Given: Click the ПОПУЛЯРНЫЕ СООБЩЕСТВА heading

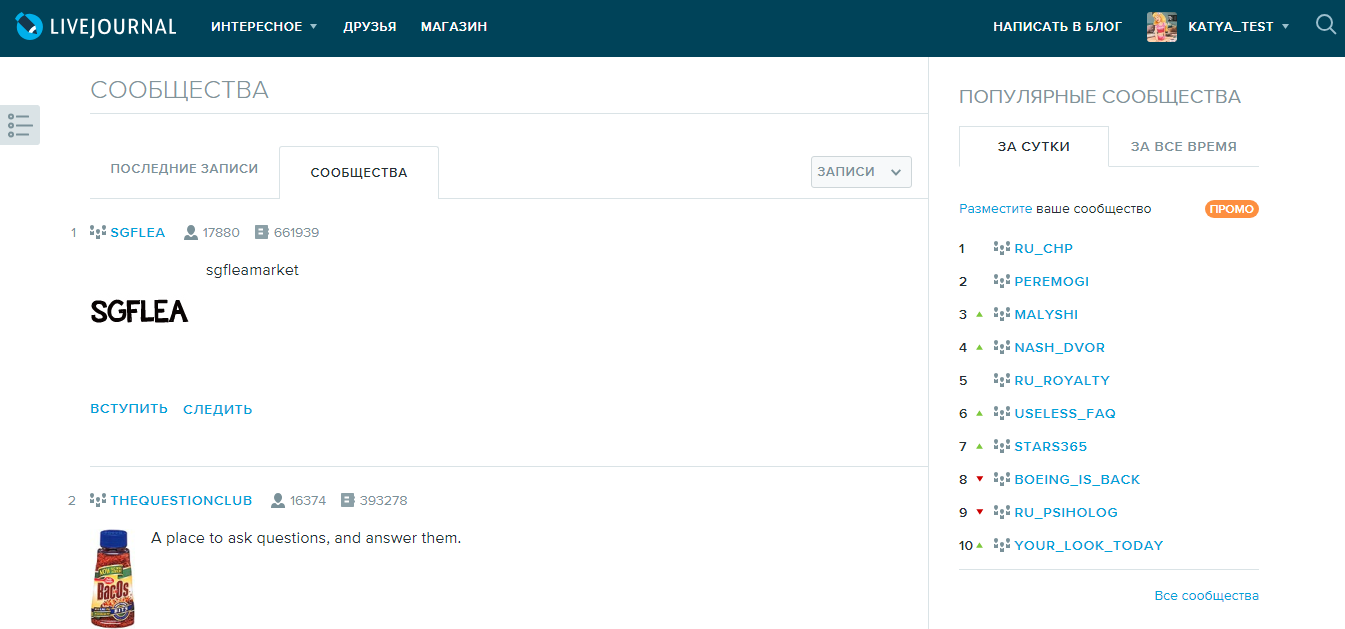Looking at the screenshot, I should tap(1100, 97).
